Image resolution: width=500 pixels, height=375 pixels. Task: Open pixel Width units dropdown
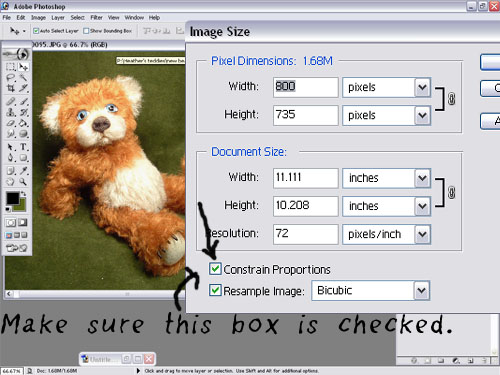(x=423, y=87)
